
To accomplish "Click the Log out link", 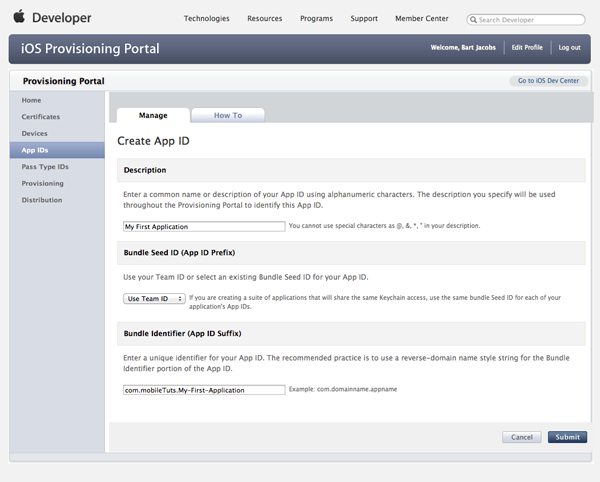I will pyautogui.click(x=569, y=47).
